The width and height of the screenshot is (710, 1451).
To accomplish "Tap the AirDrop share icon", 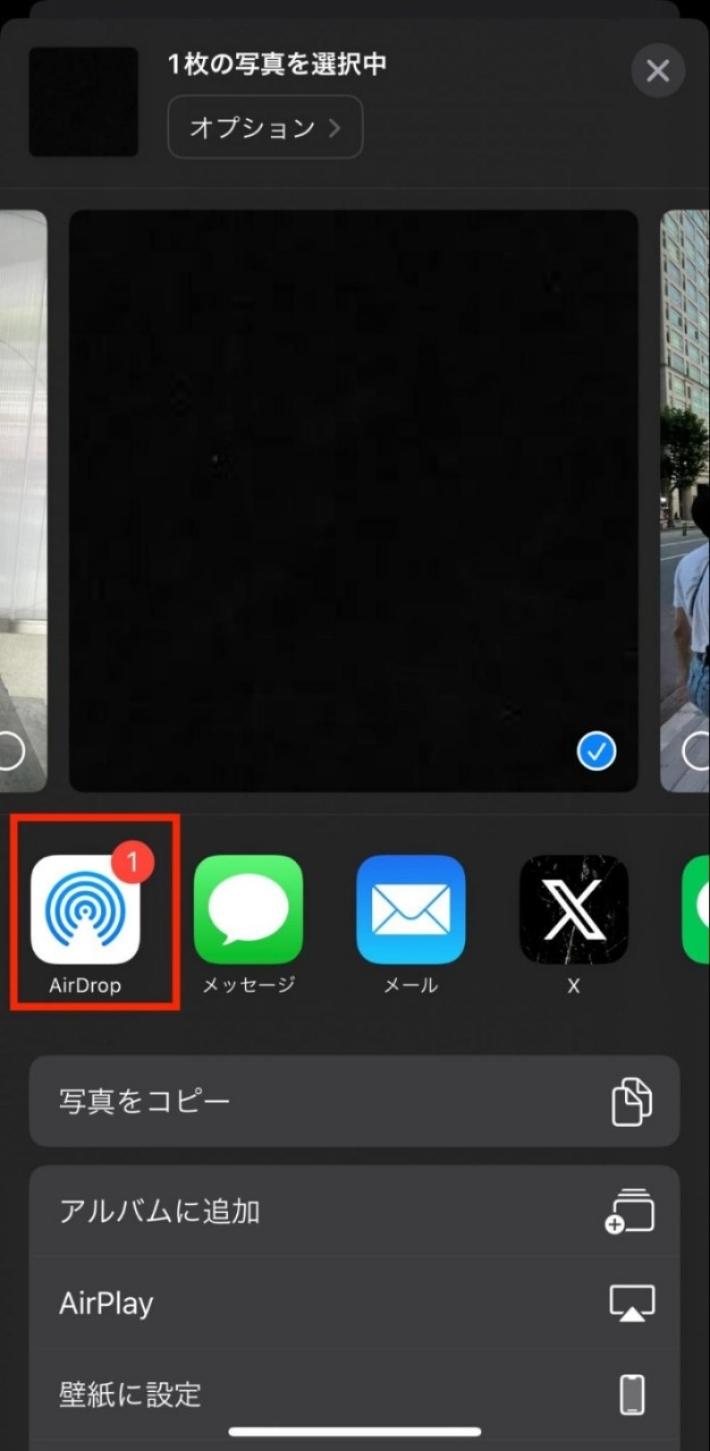I will click(x=85, y=910).
